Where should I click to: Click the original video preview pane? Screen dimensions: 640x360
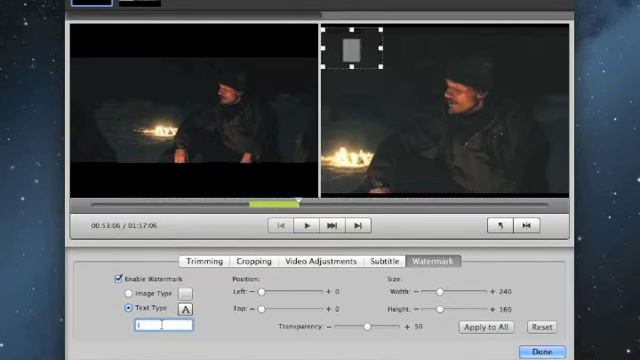[x=194, y=111]
